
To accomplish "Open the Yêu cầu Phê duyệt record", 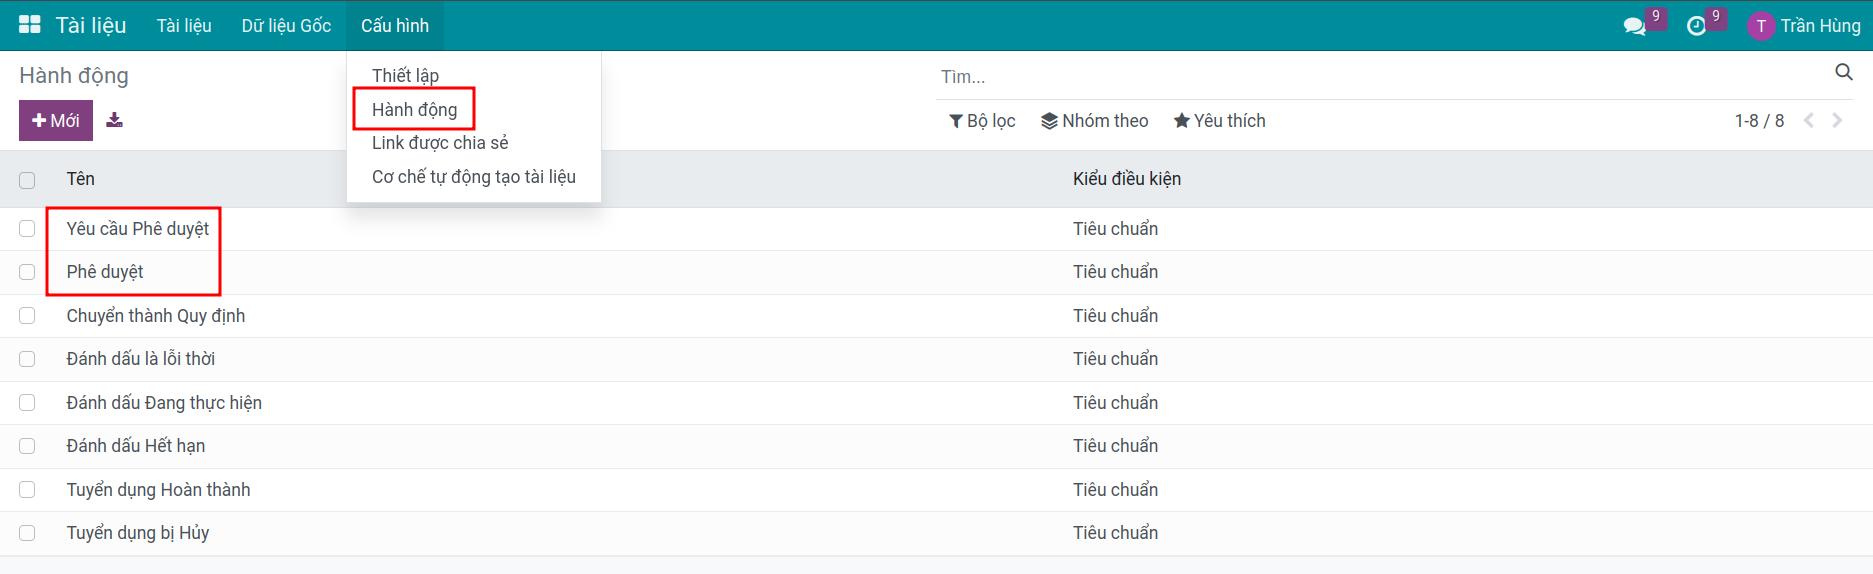I will click(138, 229).
